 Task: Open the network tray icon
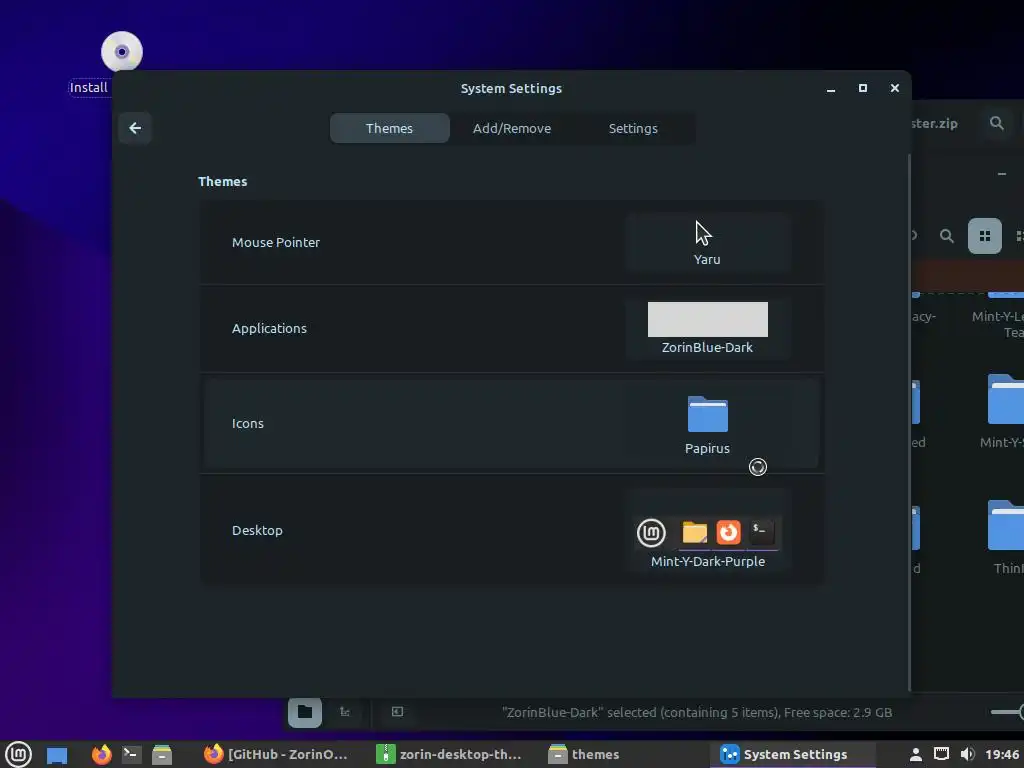coord(941,754)
